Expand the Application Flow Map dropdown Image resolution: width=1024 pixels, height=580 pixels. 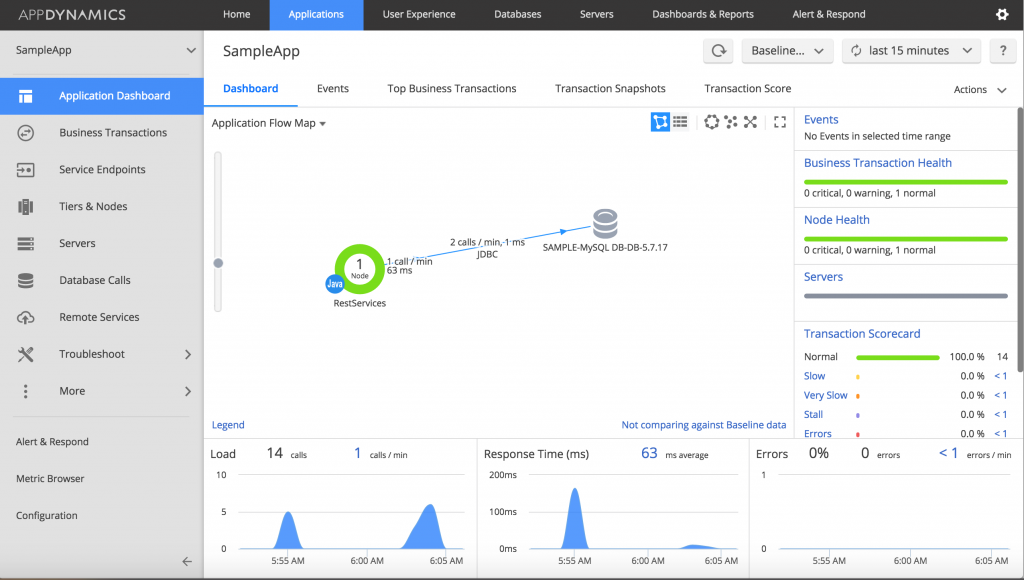pyautogui.click(x=269, y=124)
